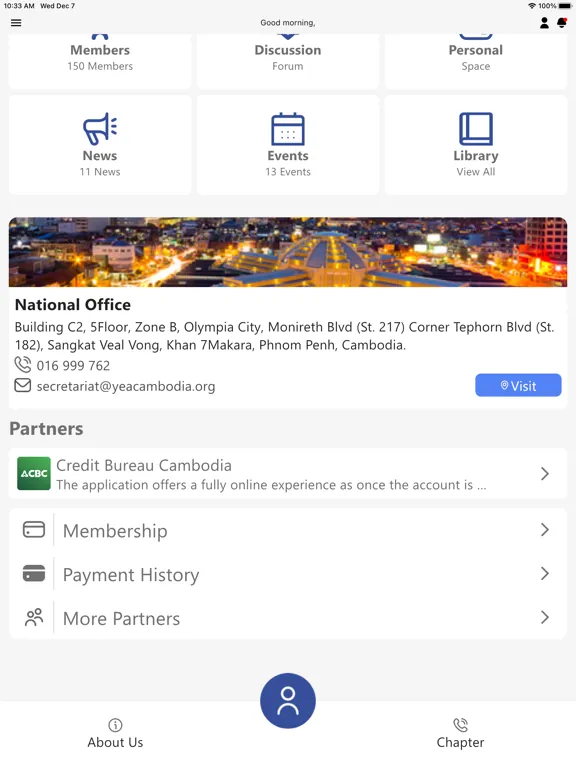The width and height of the screenshot is (576, 768).
Task: Open the user profile icon in header
Action: 544,23
